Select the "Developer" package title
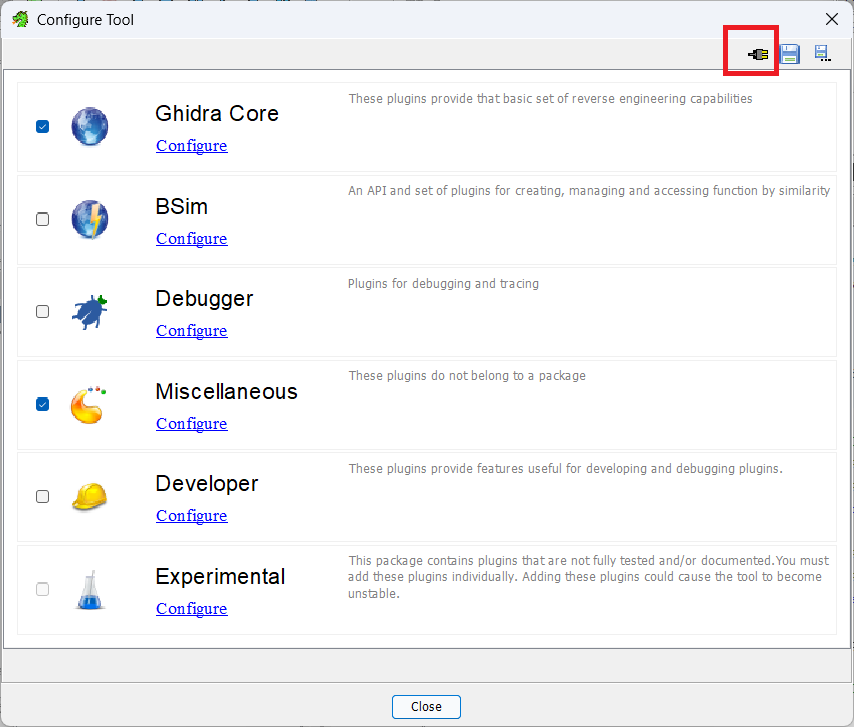 coord(207,484)
